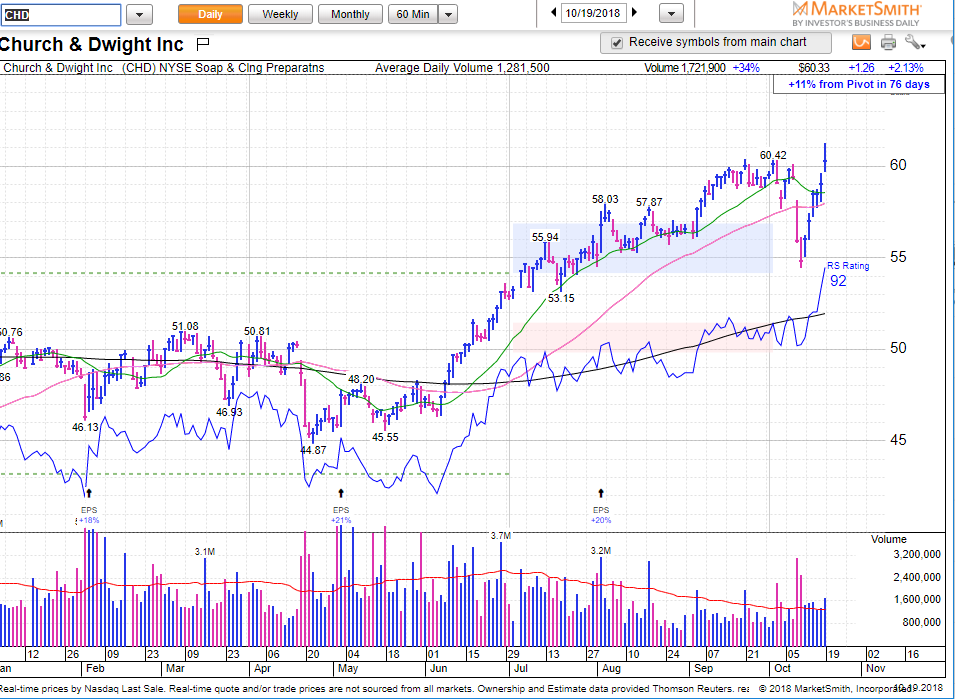The image size is (955, 699).
Task: Click the flag icon beside Church & Dwight Inc
Action: point(203,44)
